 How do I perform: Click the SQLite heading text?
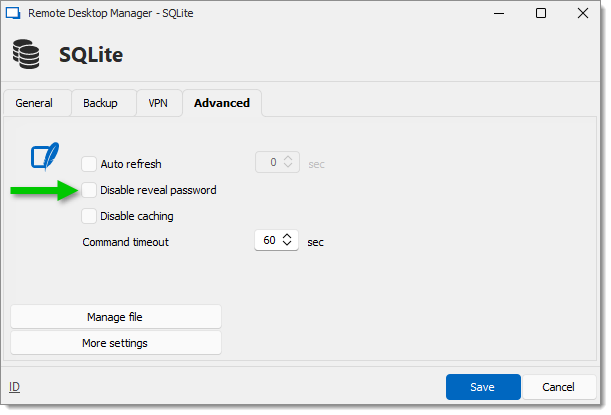pyautogui.click(x=91, y=55)
